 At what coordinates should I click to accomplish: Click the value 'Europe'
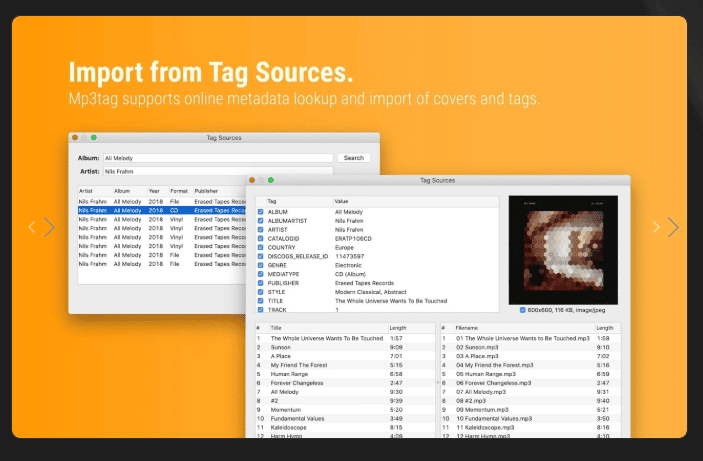point(344,248)
